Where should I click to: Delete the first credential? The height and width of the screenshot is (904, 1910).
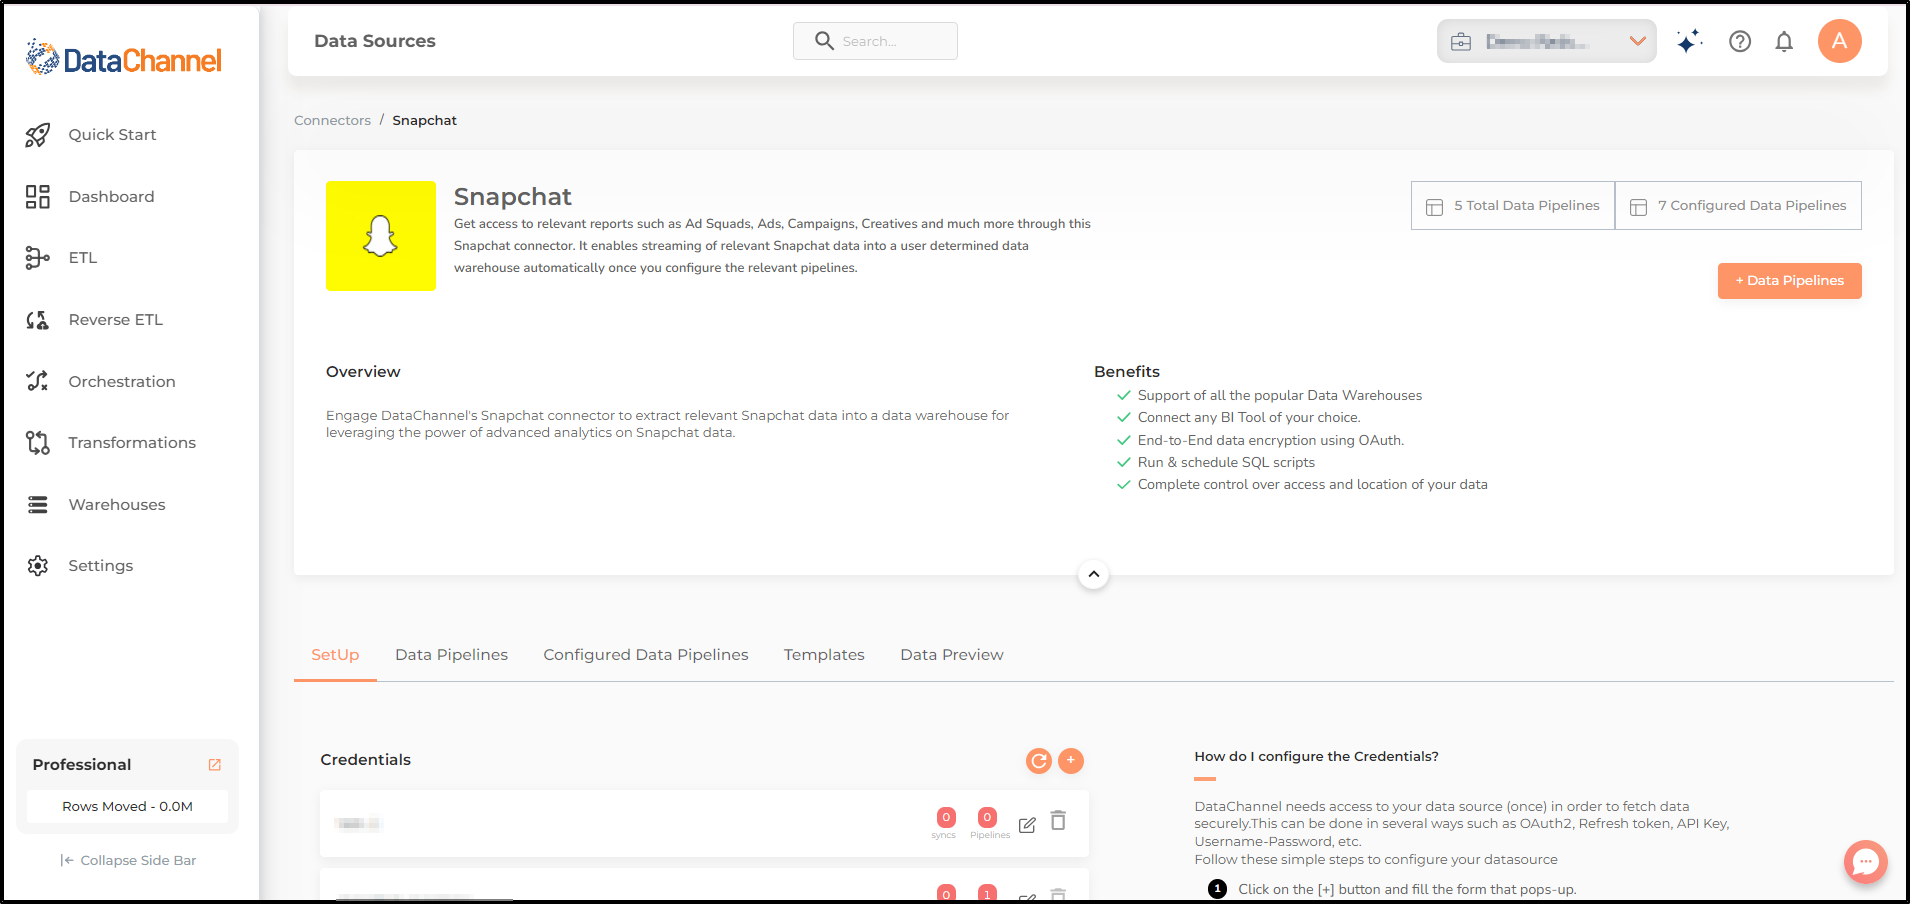1058,821
